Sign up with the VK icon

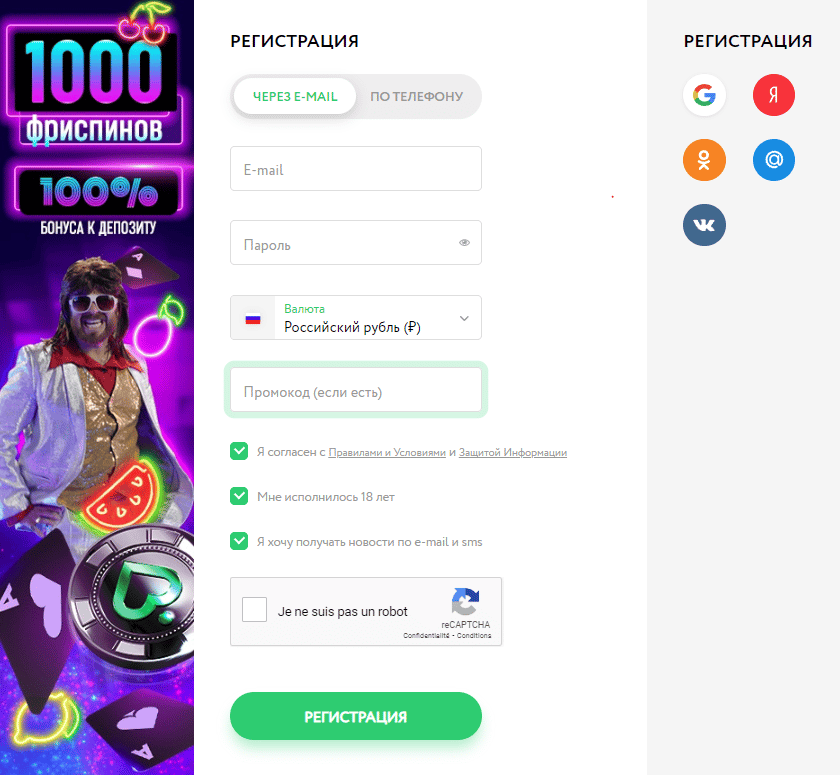pos(704,225)
